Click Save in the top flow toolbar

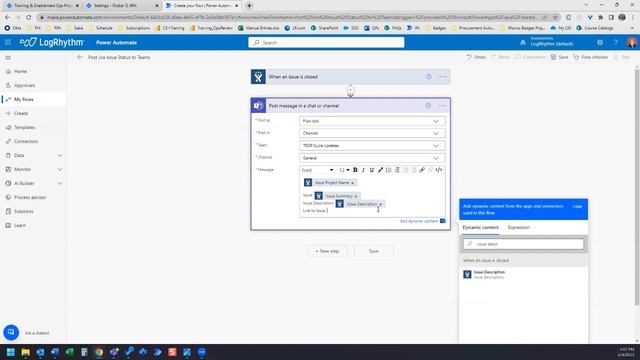[x=559, y=57]
